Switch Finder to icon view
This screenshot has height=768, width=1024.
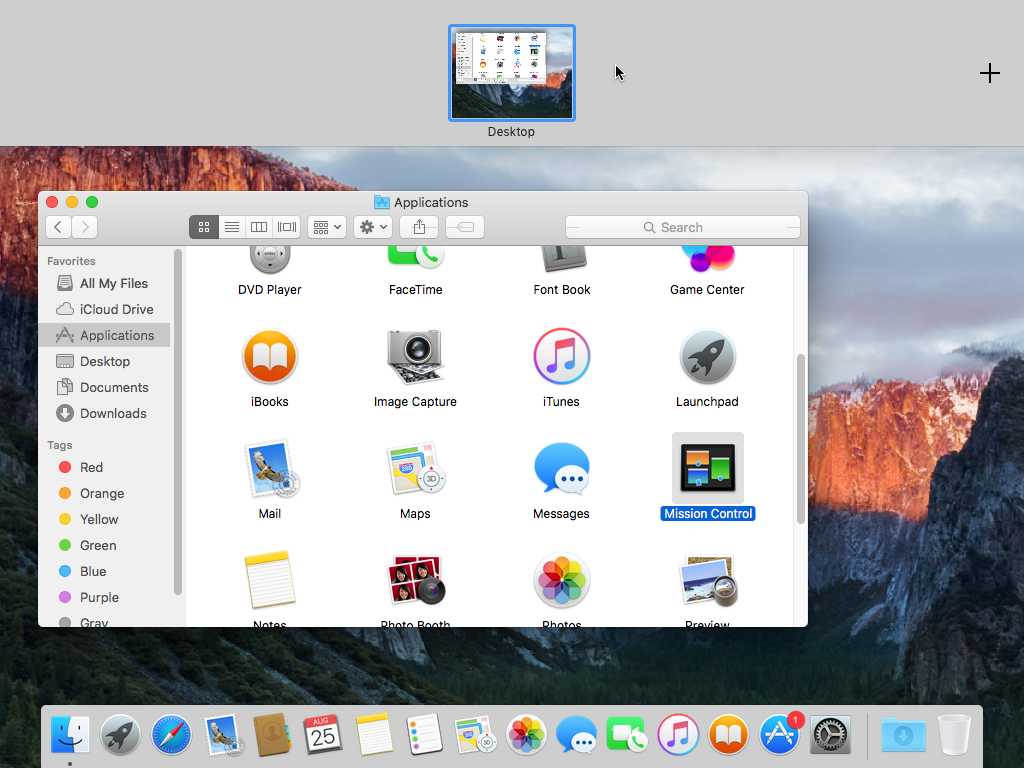pos(204,227)
